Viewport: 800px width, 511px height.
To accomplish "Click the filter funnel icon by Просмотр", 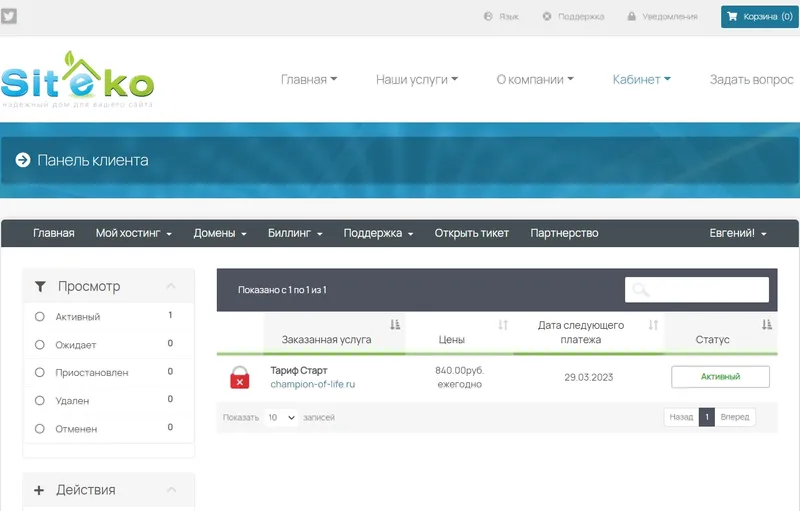I will tap(40, 286).
